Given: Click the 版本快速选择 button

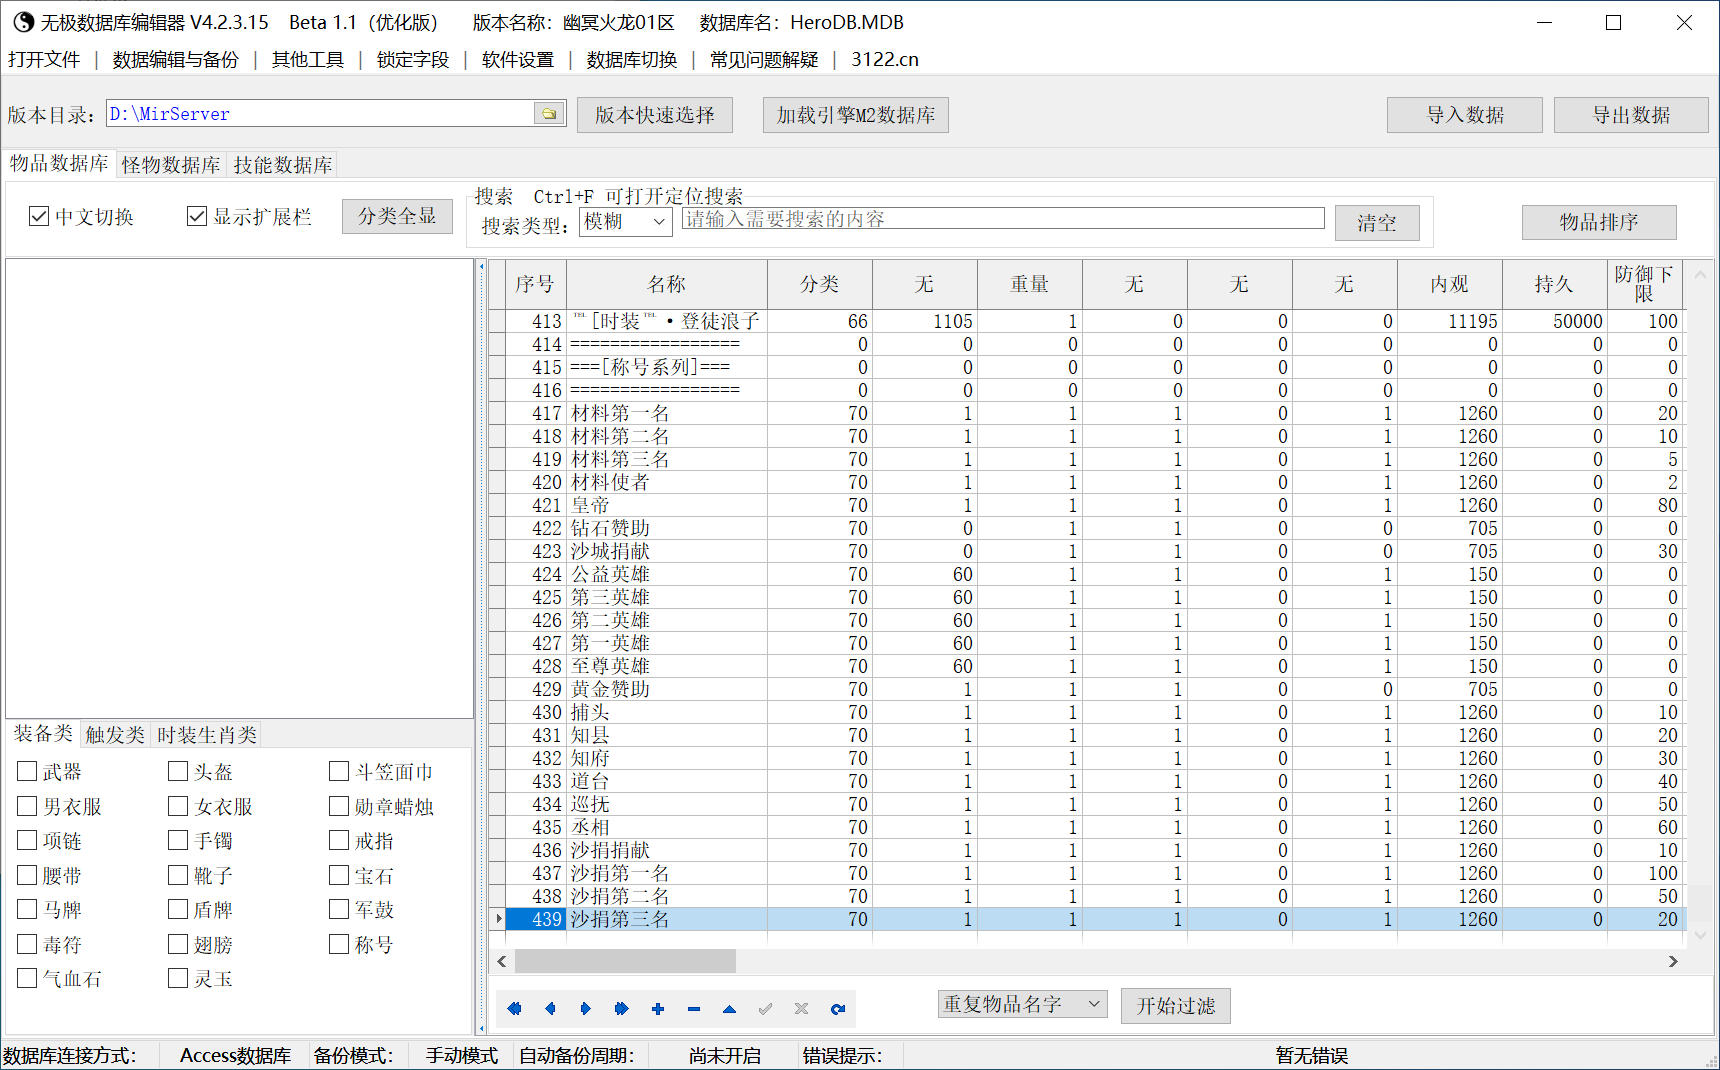Looking at the screenshot, I should (x=655, y=115).
